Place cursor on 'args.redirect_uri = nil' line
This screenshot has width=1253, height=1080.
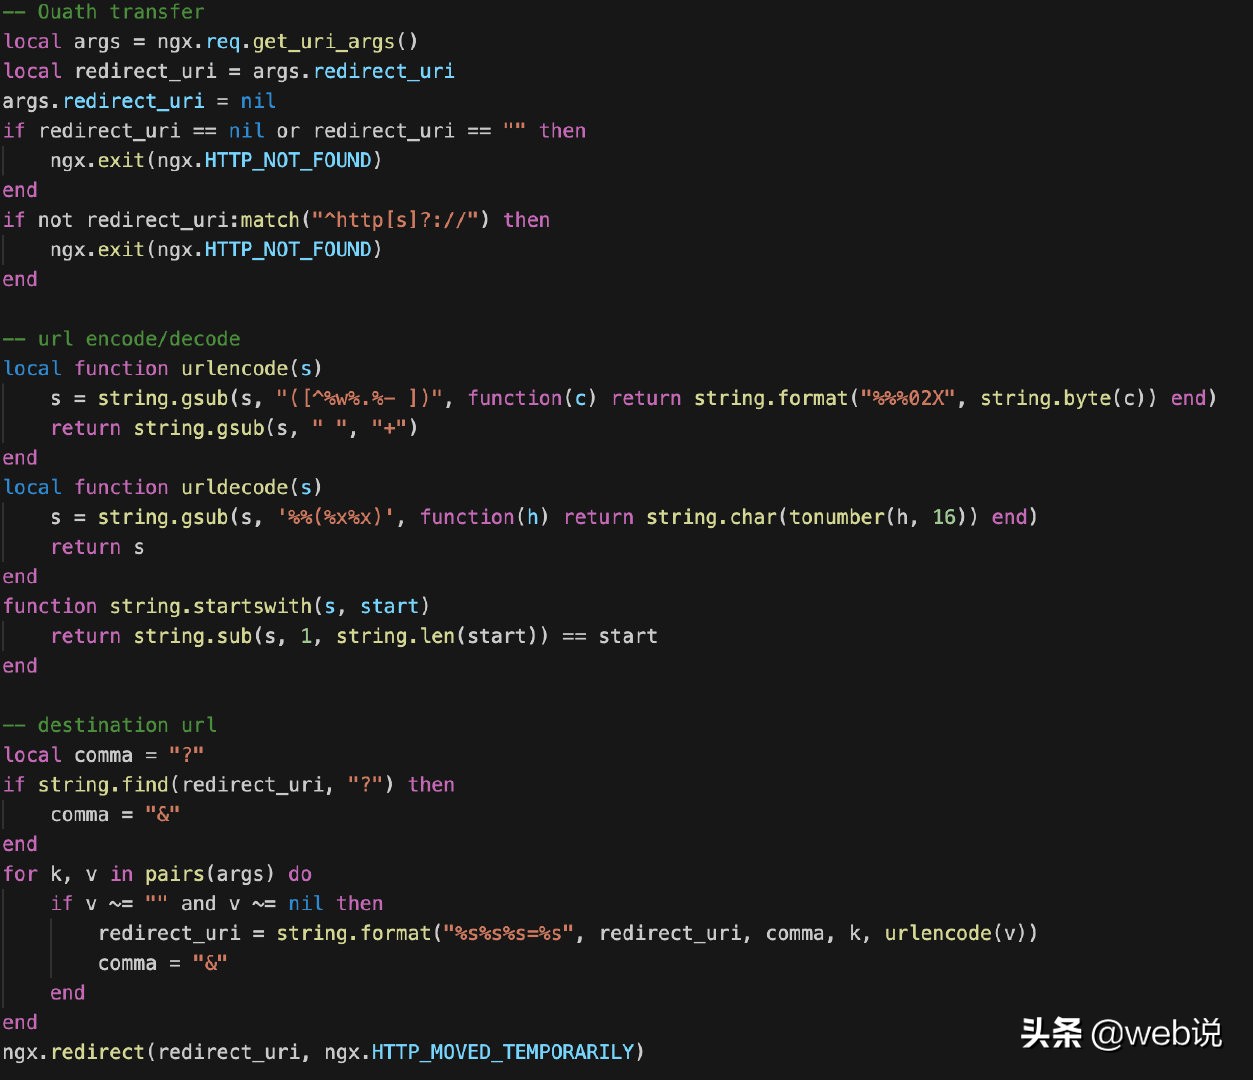(139, 102)
